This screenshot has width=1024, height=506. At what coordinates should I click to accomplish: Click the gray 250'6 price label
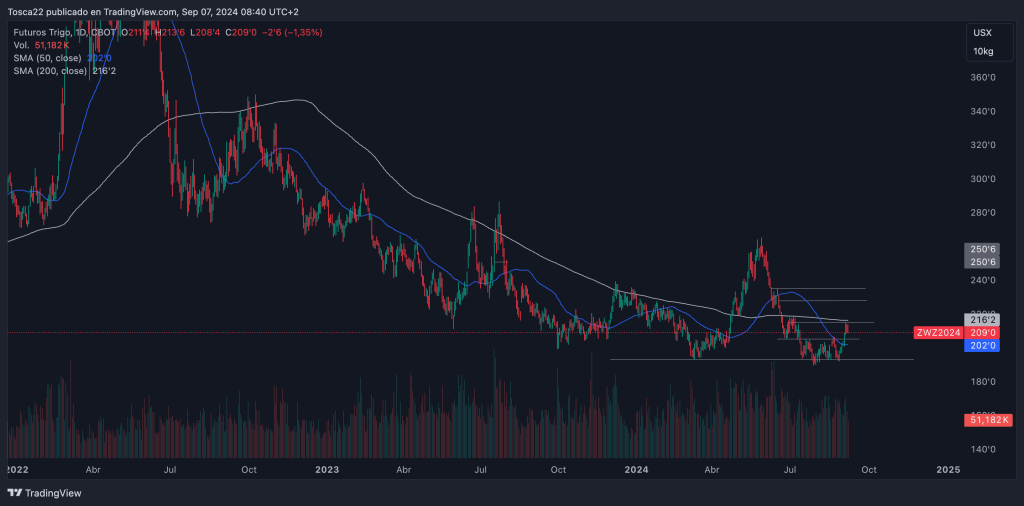click(983, 249)
